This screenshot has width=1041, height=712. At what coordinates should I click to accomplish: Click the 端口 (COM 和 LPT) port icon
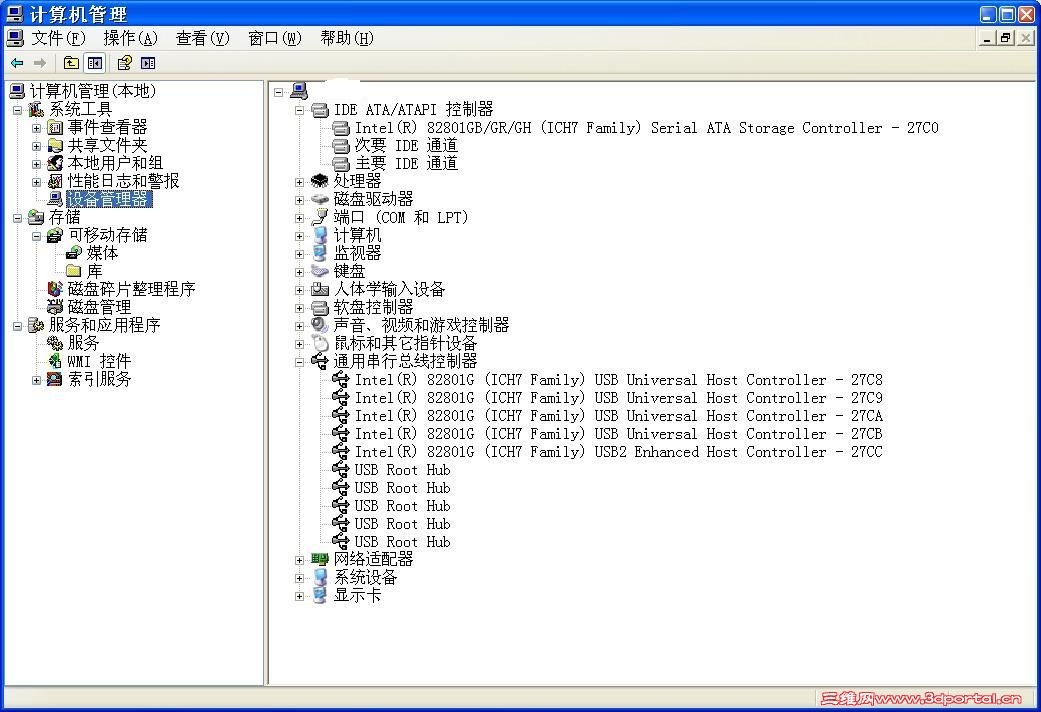click(320, 217)
